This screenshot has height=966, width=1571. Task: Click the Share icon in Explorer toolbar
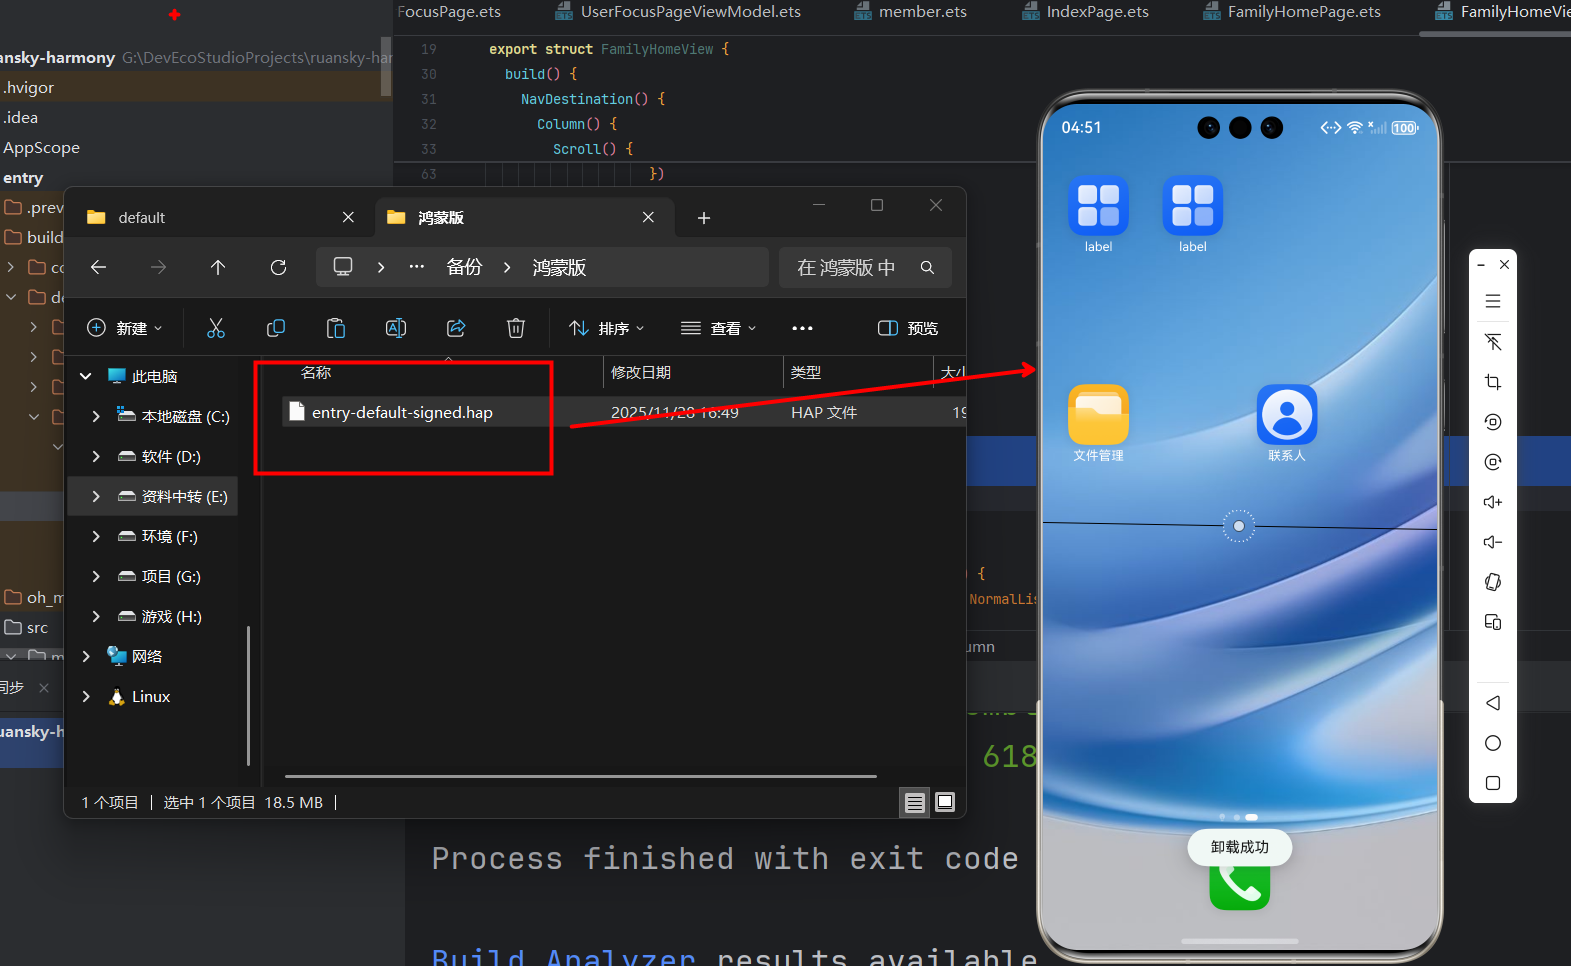click(456, 328)
